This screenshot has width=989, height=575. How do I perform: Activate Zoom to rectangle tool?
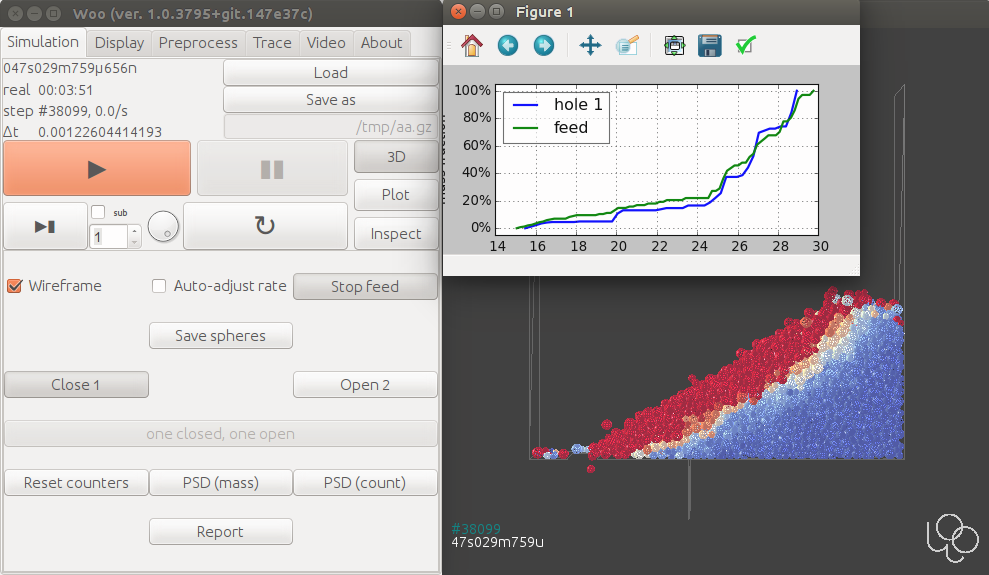627,45
